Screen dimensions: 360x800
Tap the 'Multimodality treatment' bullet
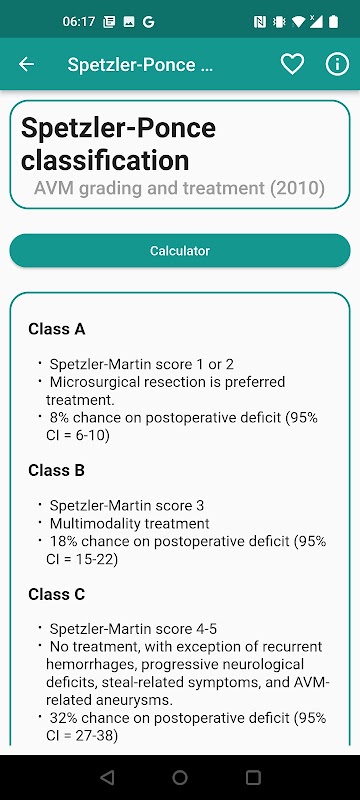(130, 523)
